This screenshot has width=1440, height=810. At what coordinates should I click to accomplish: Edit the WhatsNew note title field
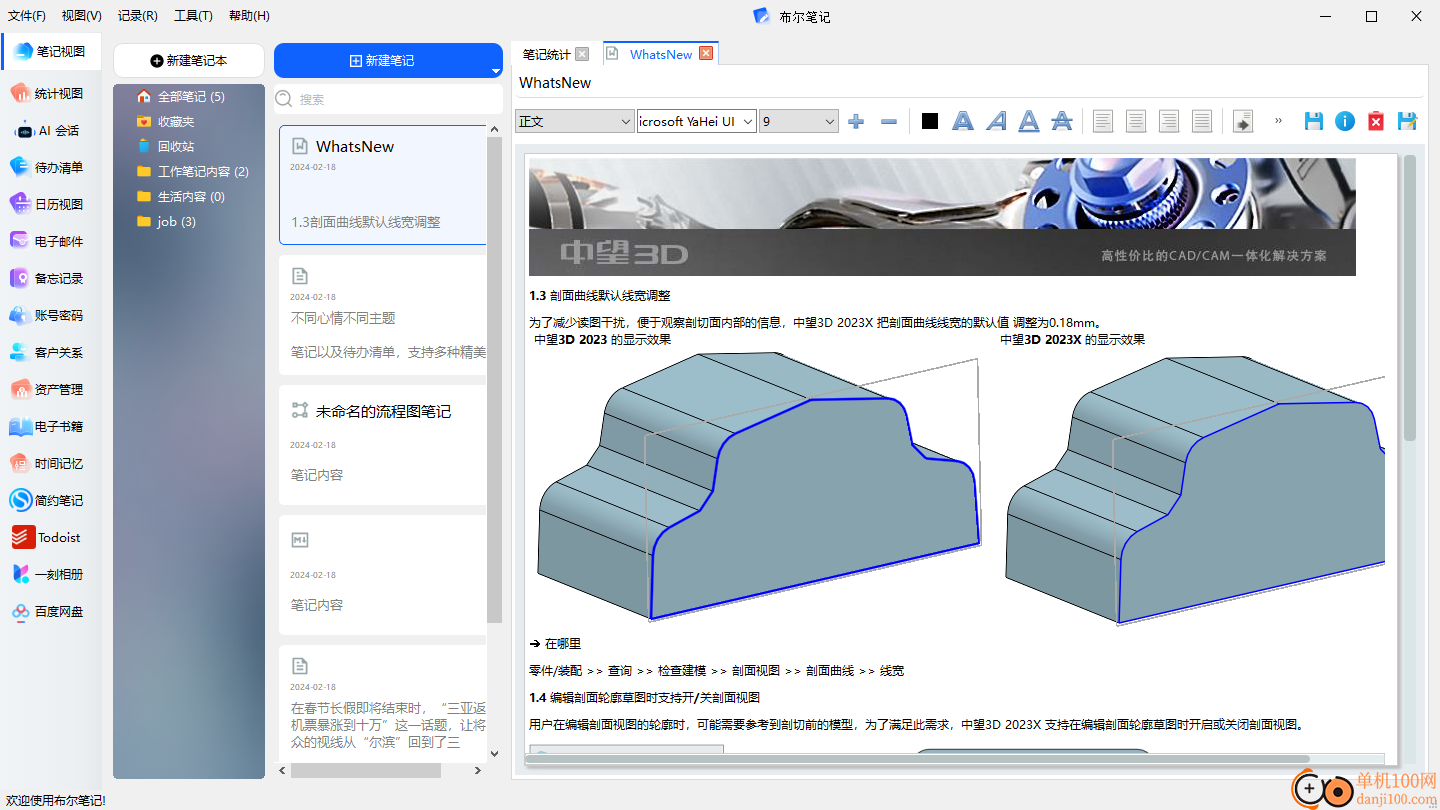[968, 83]
